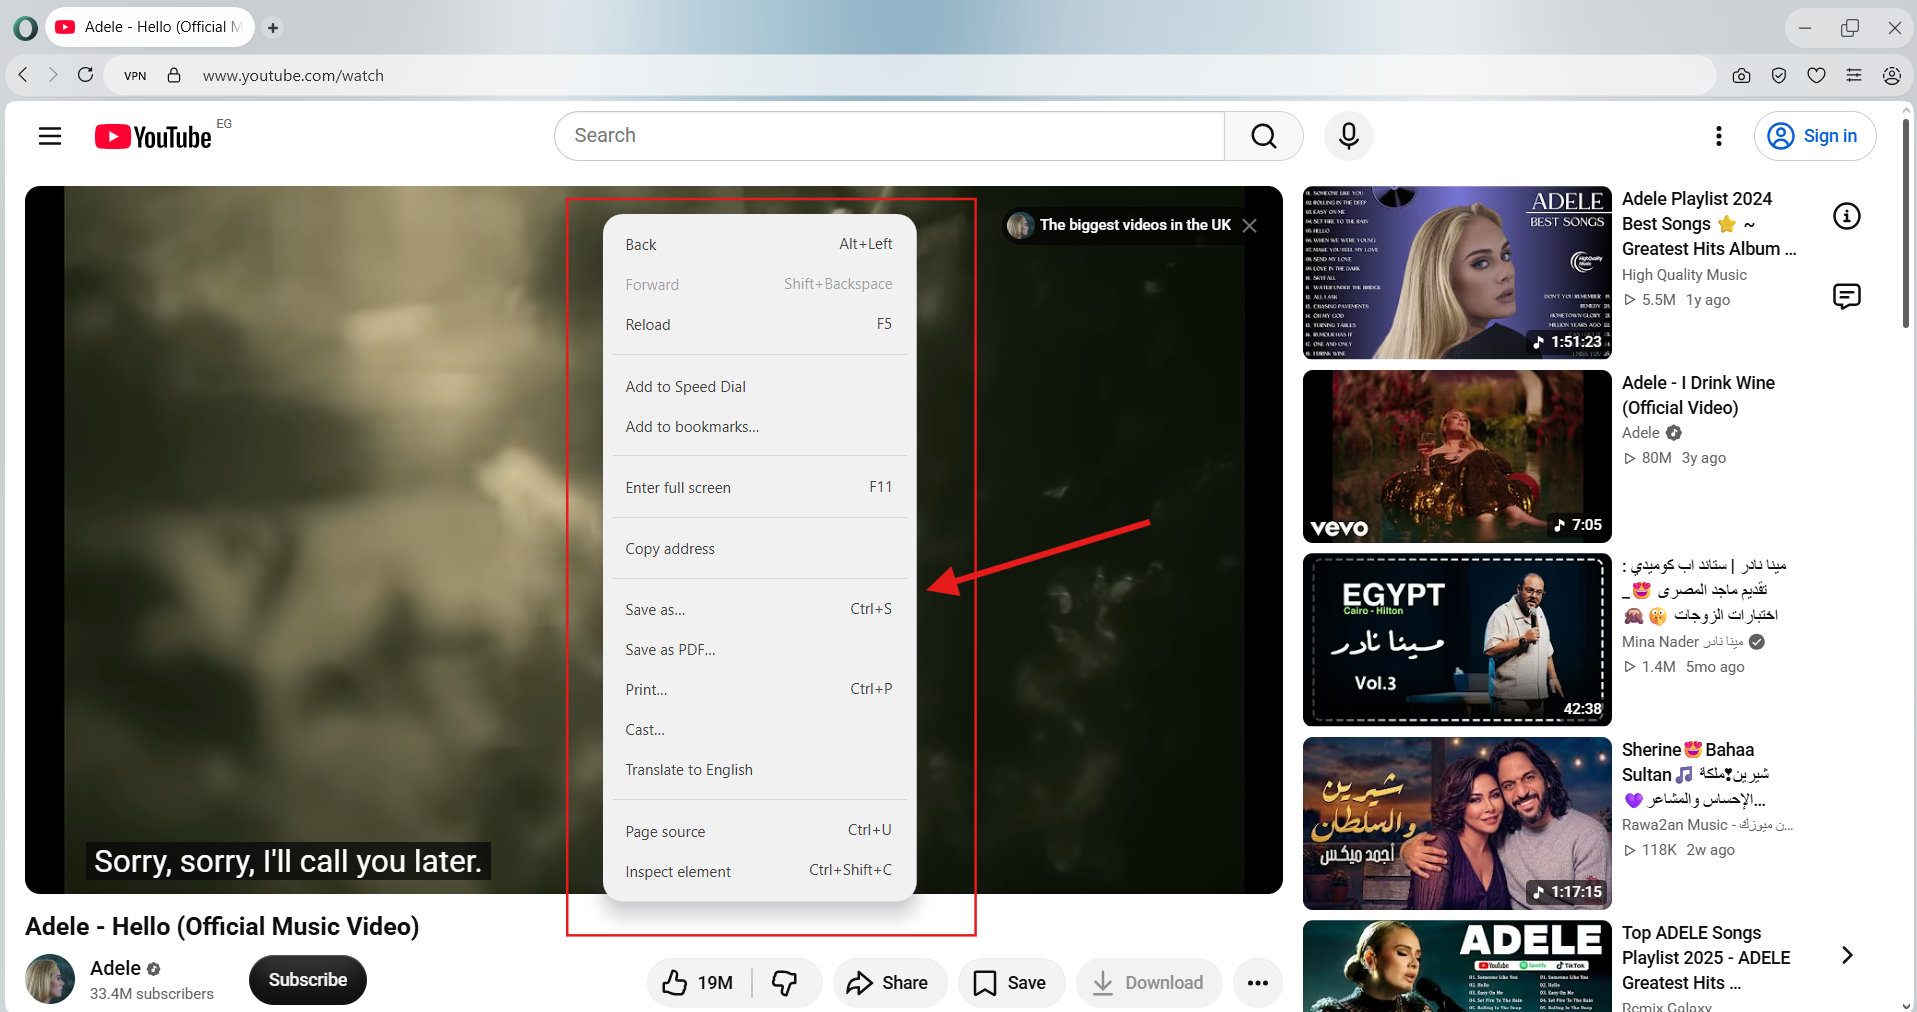Open Opera easy setup panel

[x=1854, y=76]
